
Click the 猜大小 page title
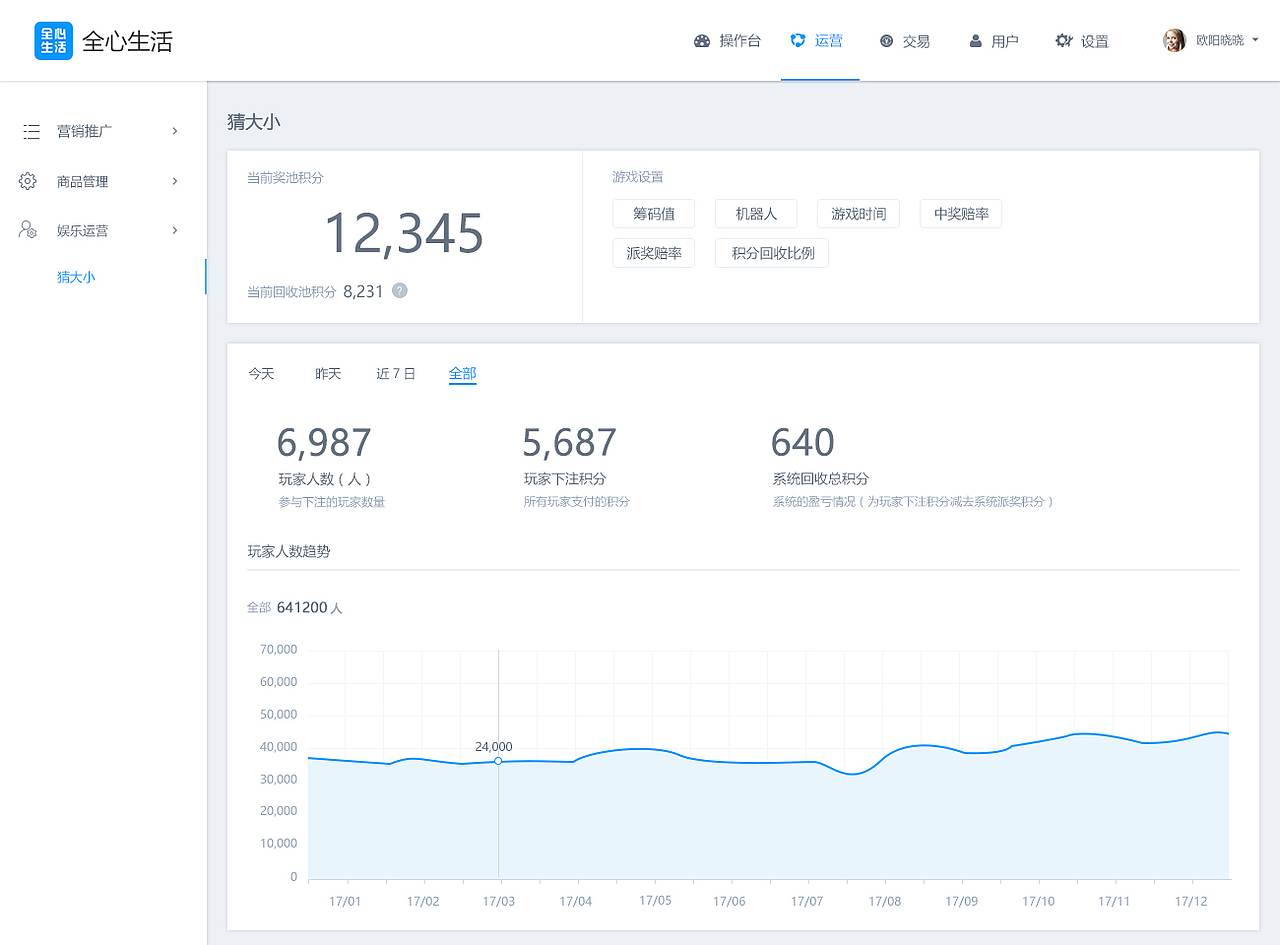pyautogui.click(x=254, y=122)
